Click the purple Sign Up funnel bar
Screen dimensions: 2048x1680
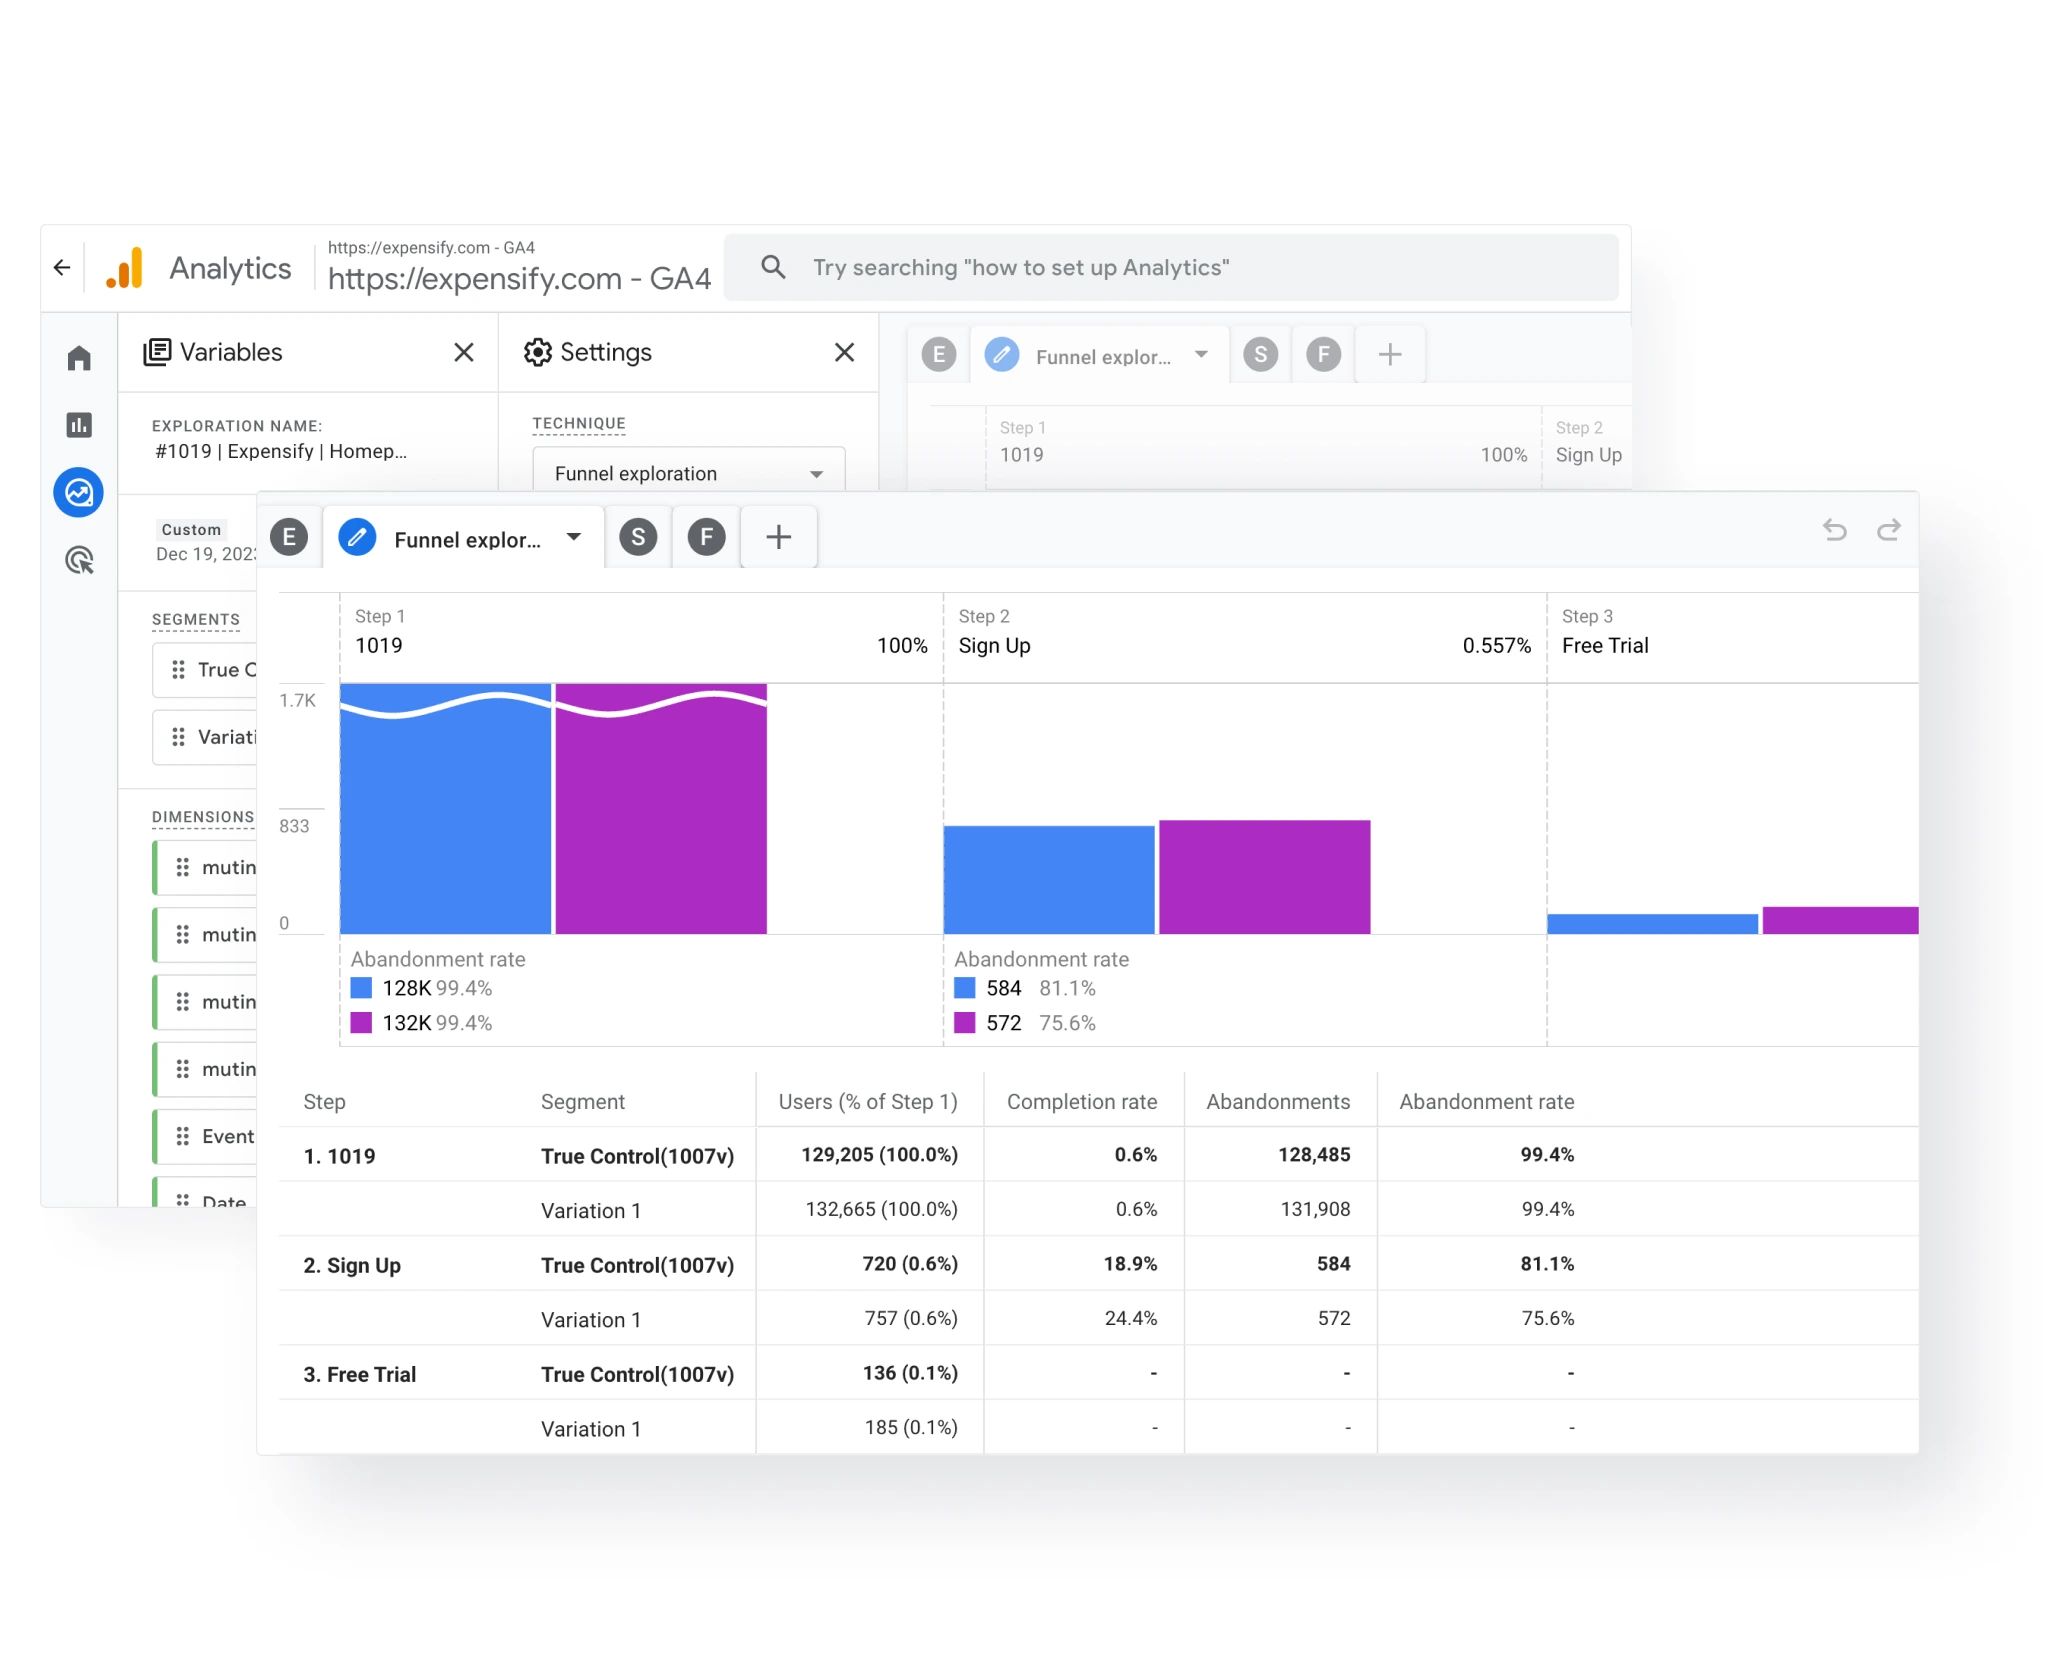tap(1264, 877)
